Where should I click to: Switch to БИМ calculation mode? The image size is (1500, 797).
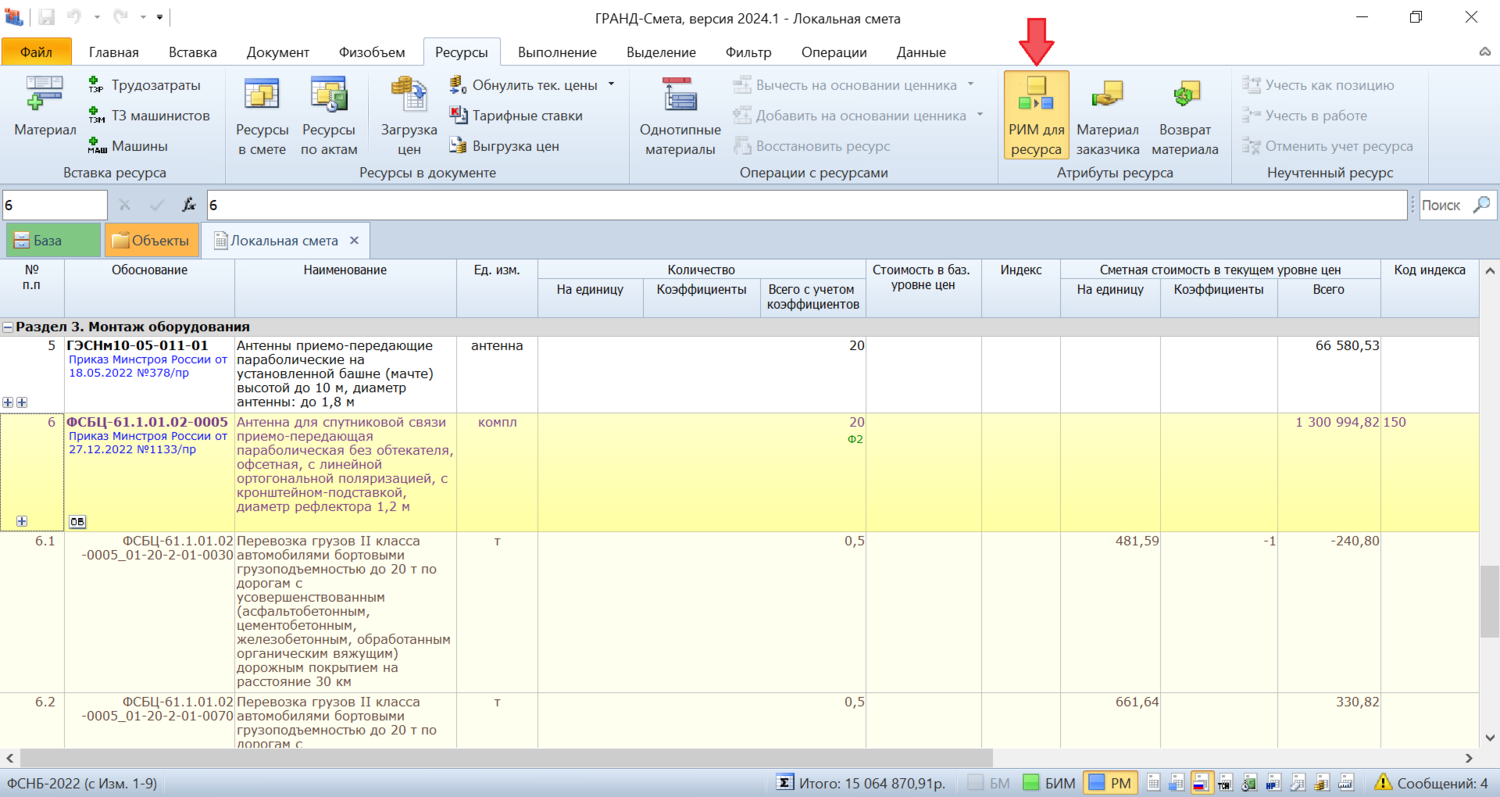(x=1049, y=783)
